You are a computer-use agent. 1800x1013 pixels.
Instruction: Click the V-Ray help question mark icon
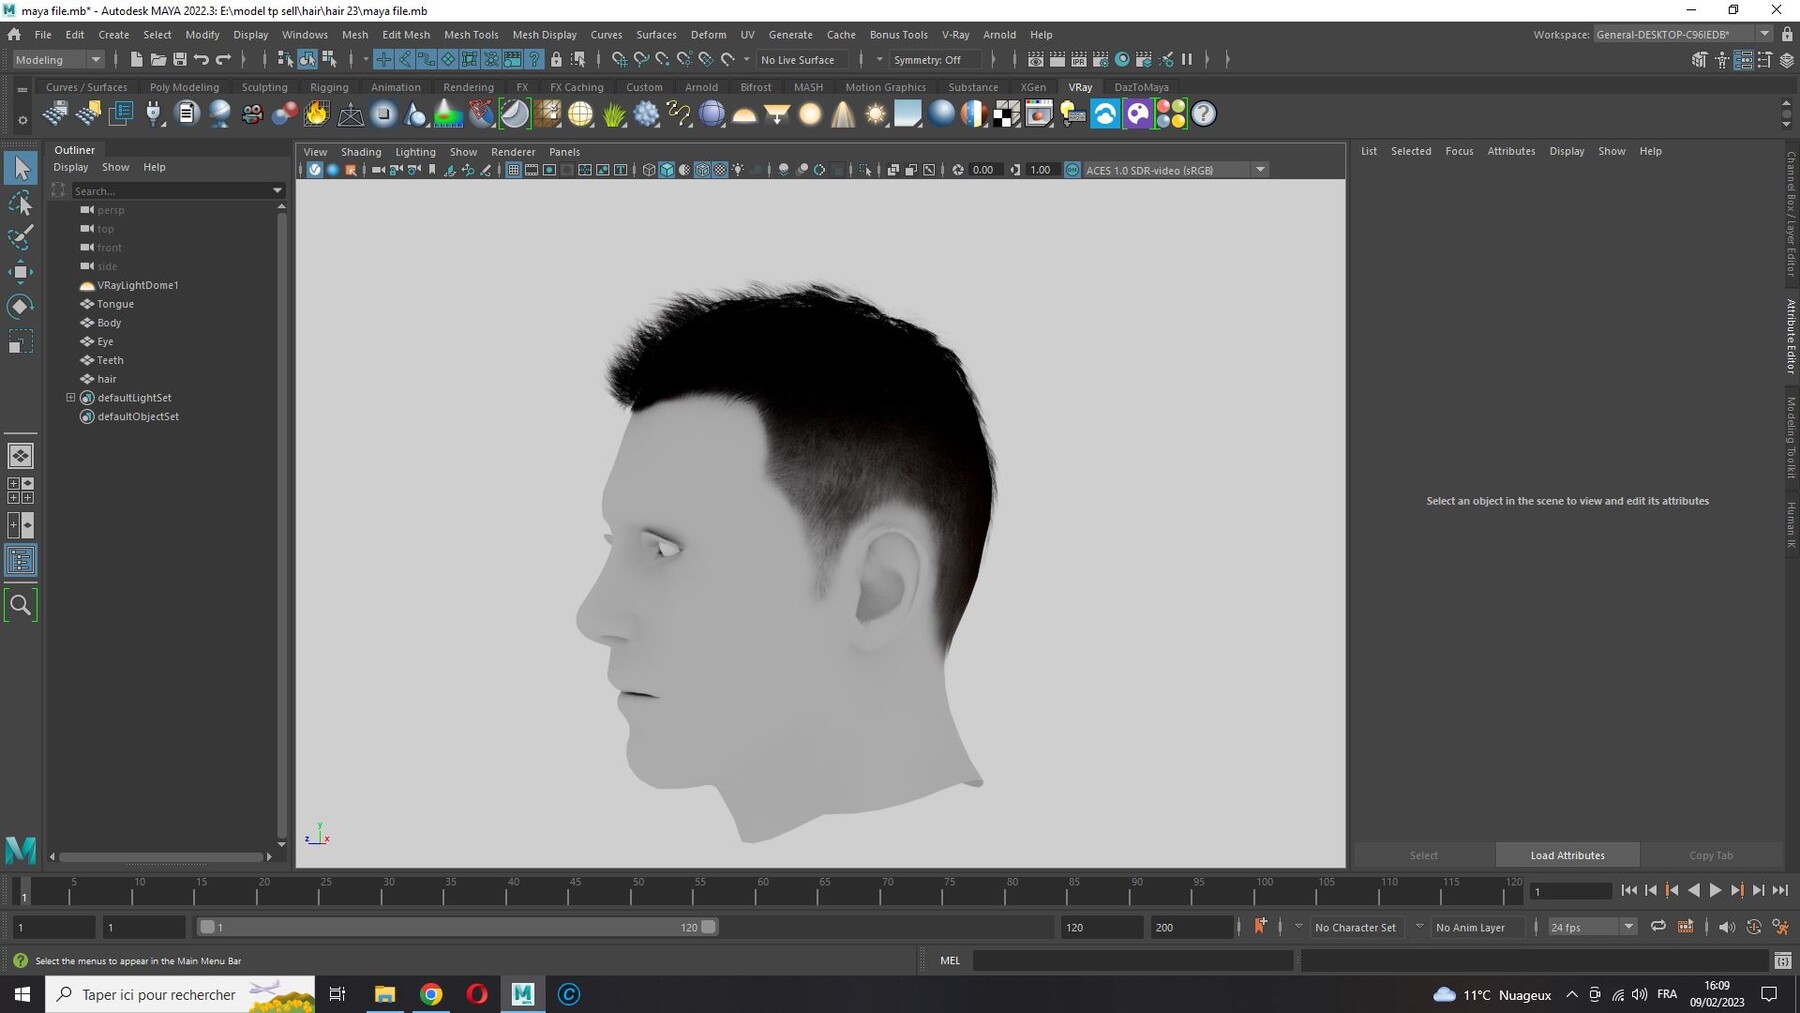pos(1204,114)
